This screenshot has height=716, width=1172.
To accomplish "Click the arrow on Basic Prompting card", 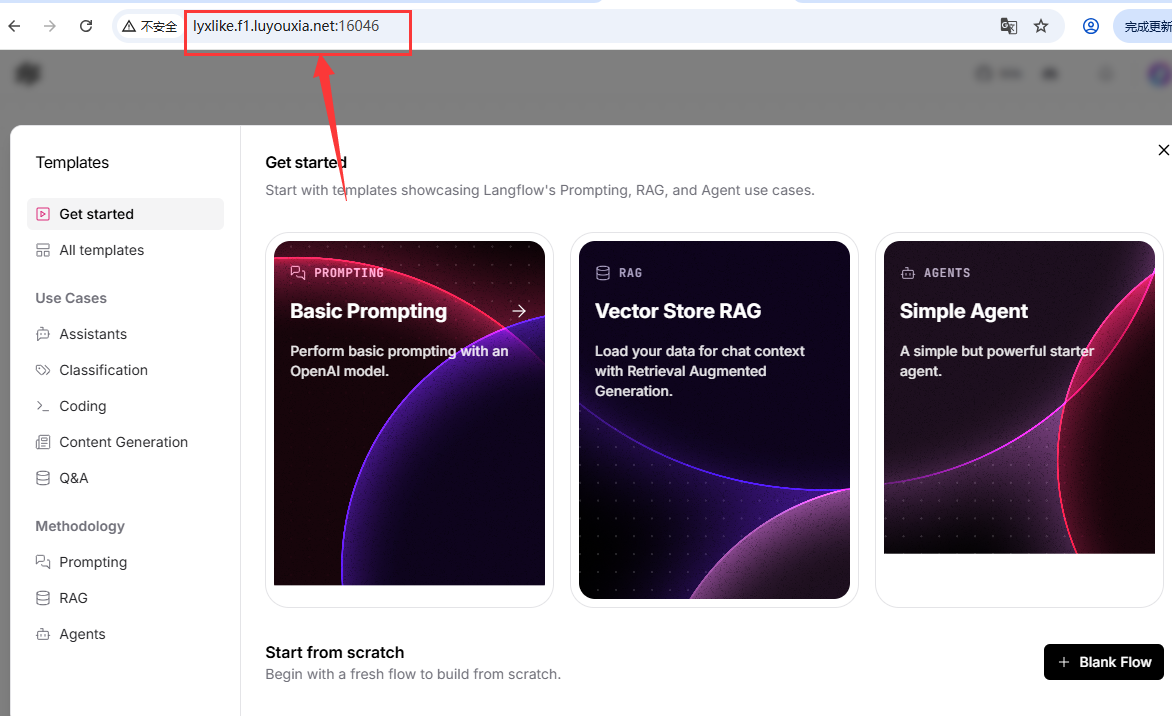I will click(519, 311).
